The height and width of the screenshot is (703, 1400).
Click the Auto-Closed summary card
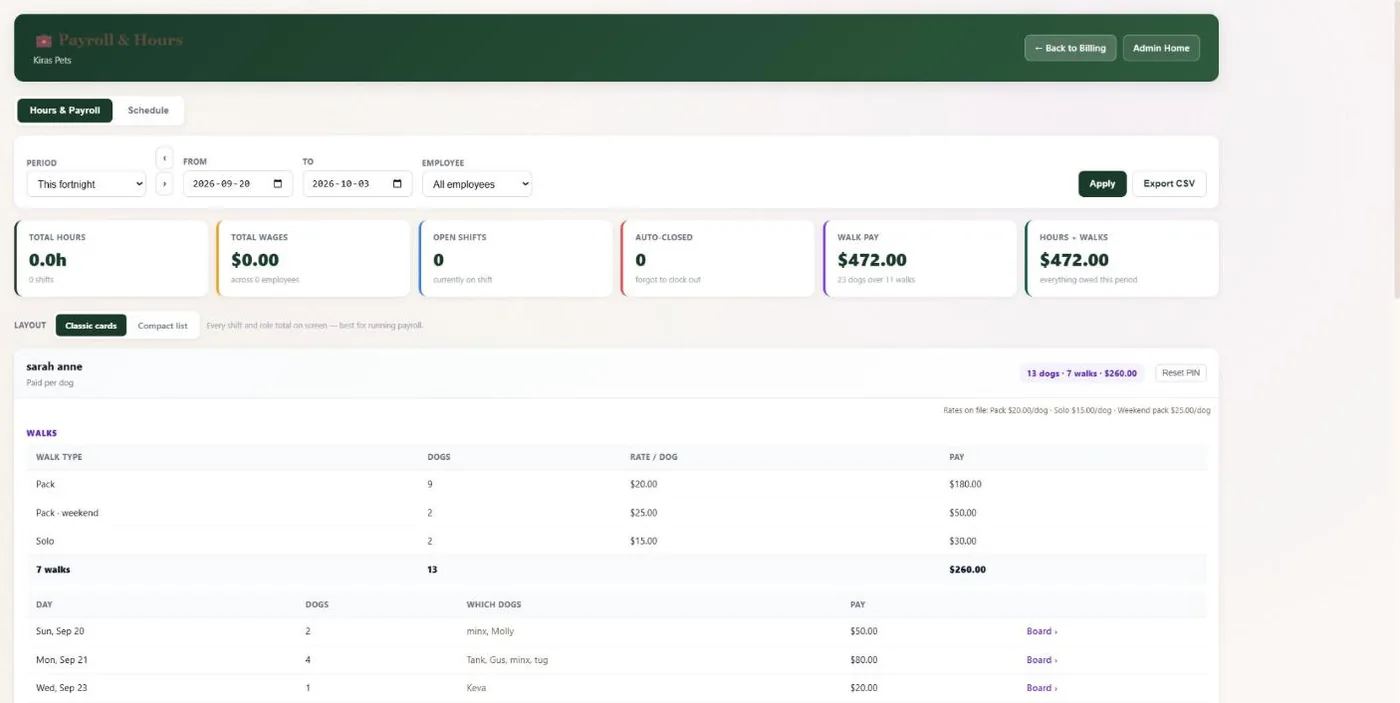(717, 259)
